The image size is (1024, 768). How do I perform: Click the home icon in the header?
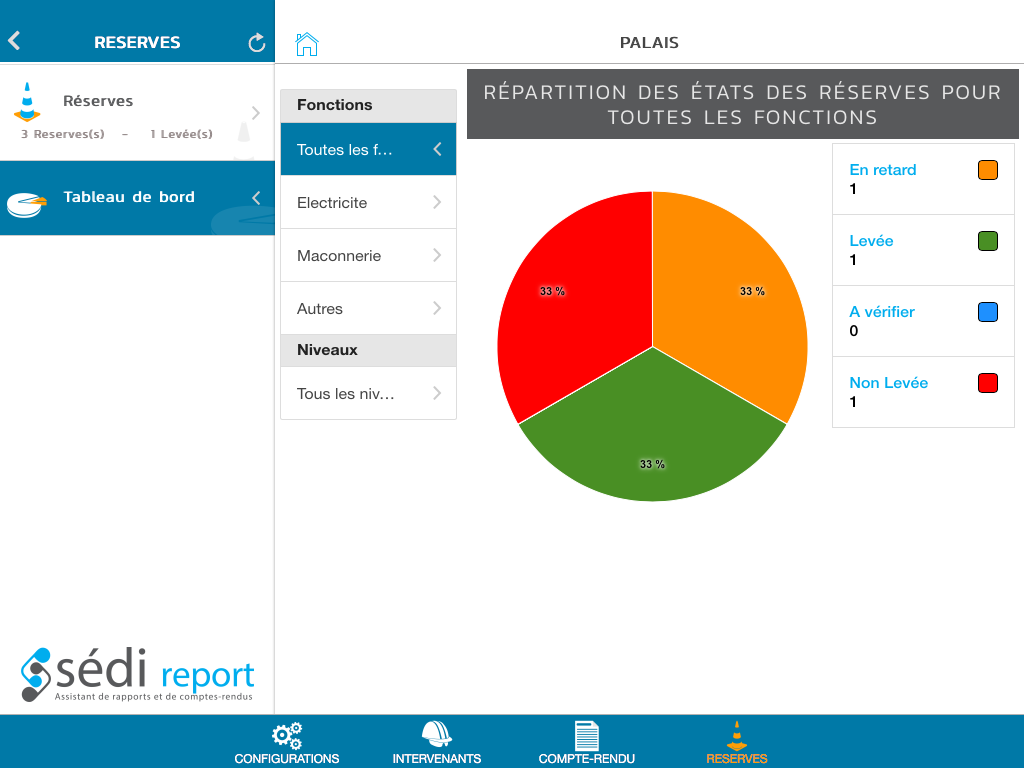pyautogui.click(x=307, y=44)
